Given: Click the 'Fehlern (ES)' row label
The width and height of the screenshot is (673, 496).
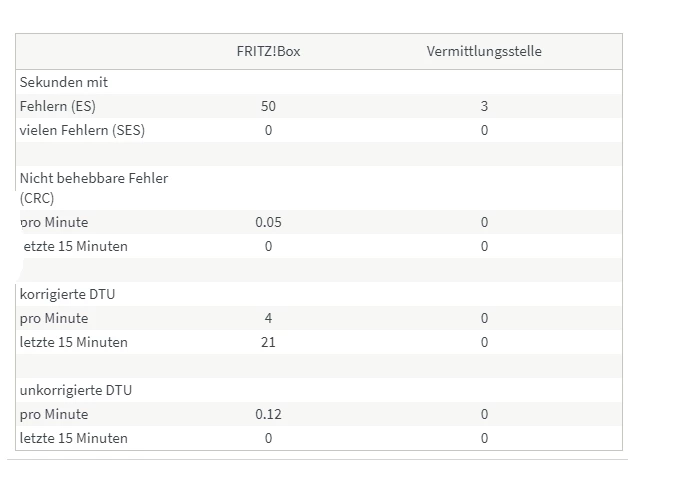Looking at the screenshot, I should (58, 106).
